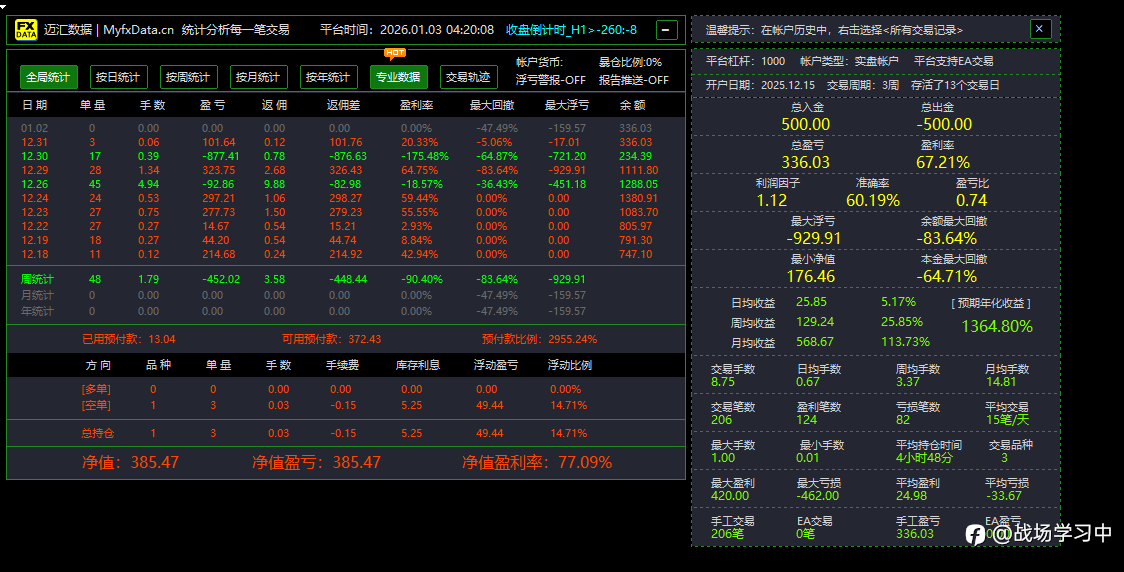Click 可用预付款: 372.43 text

[332, 339]
